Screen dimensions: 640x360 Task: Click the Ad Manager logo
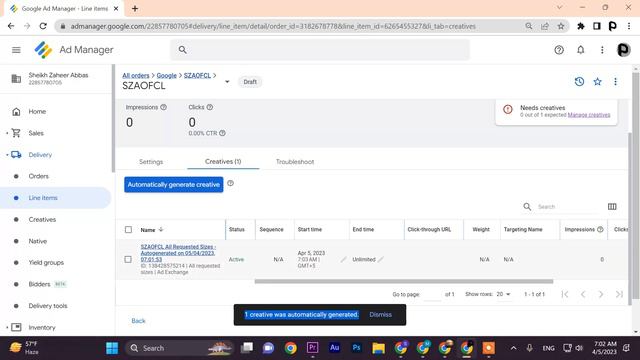pyautogui.click(x=43, y=50)
